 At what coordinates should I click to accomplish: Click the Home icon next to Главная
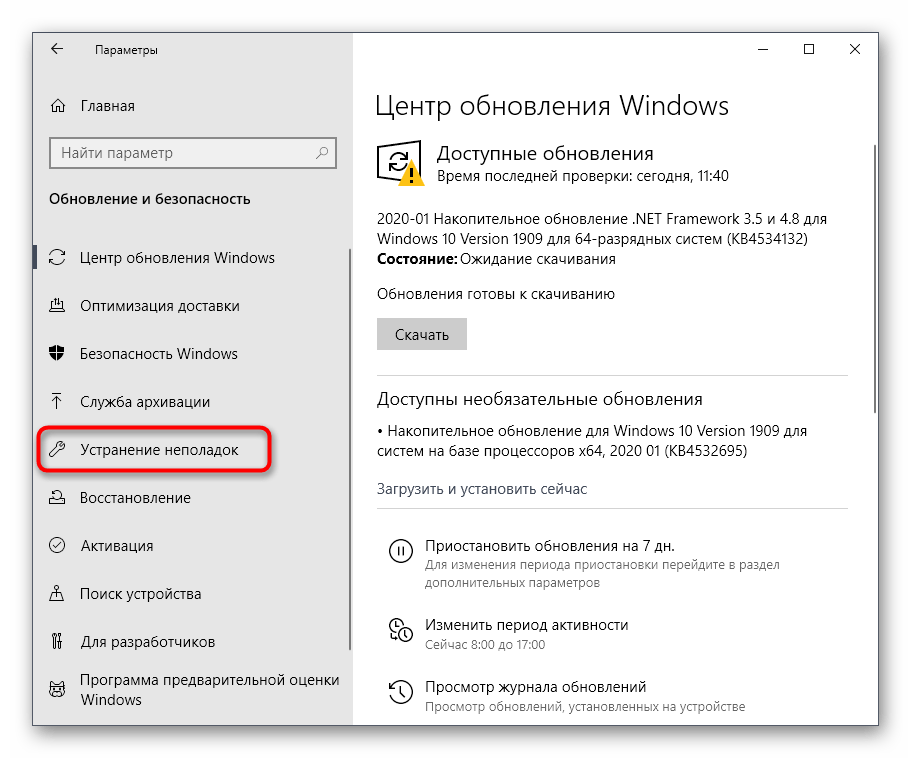click(x=59, y=106)
